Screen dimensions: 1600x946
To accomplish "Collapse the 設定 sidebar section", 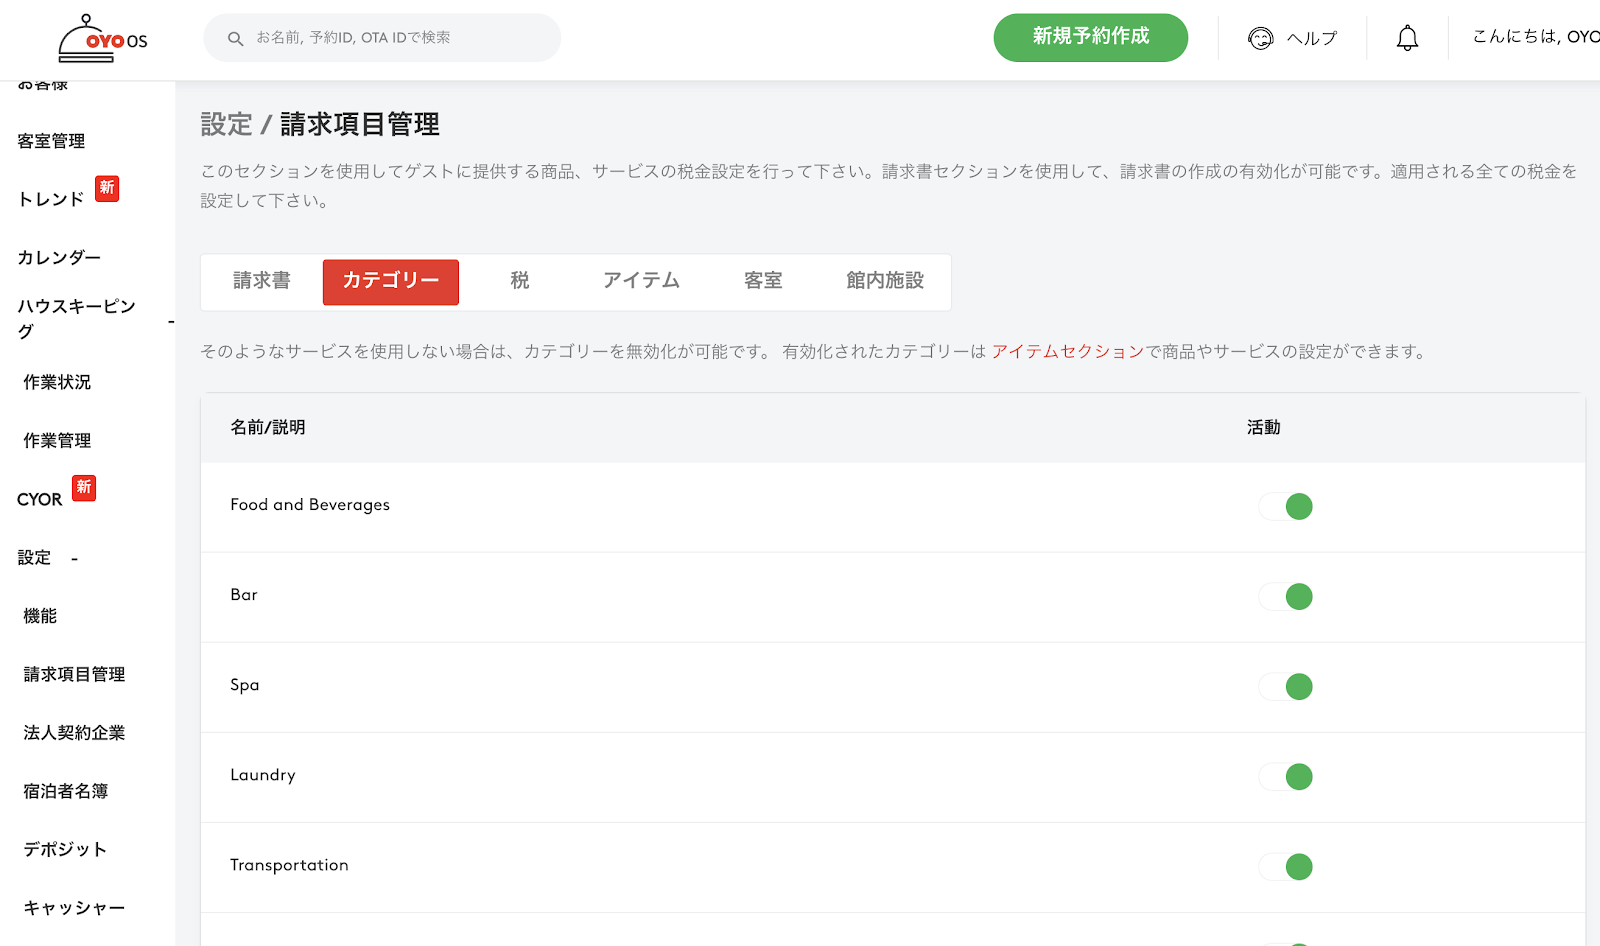I will (75, 559).
